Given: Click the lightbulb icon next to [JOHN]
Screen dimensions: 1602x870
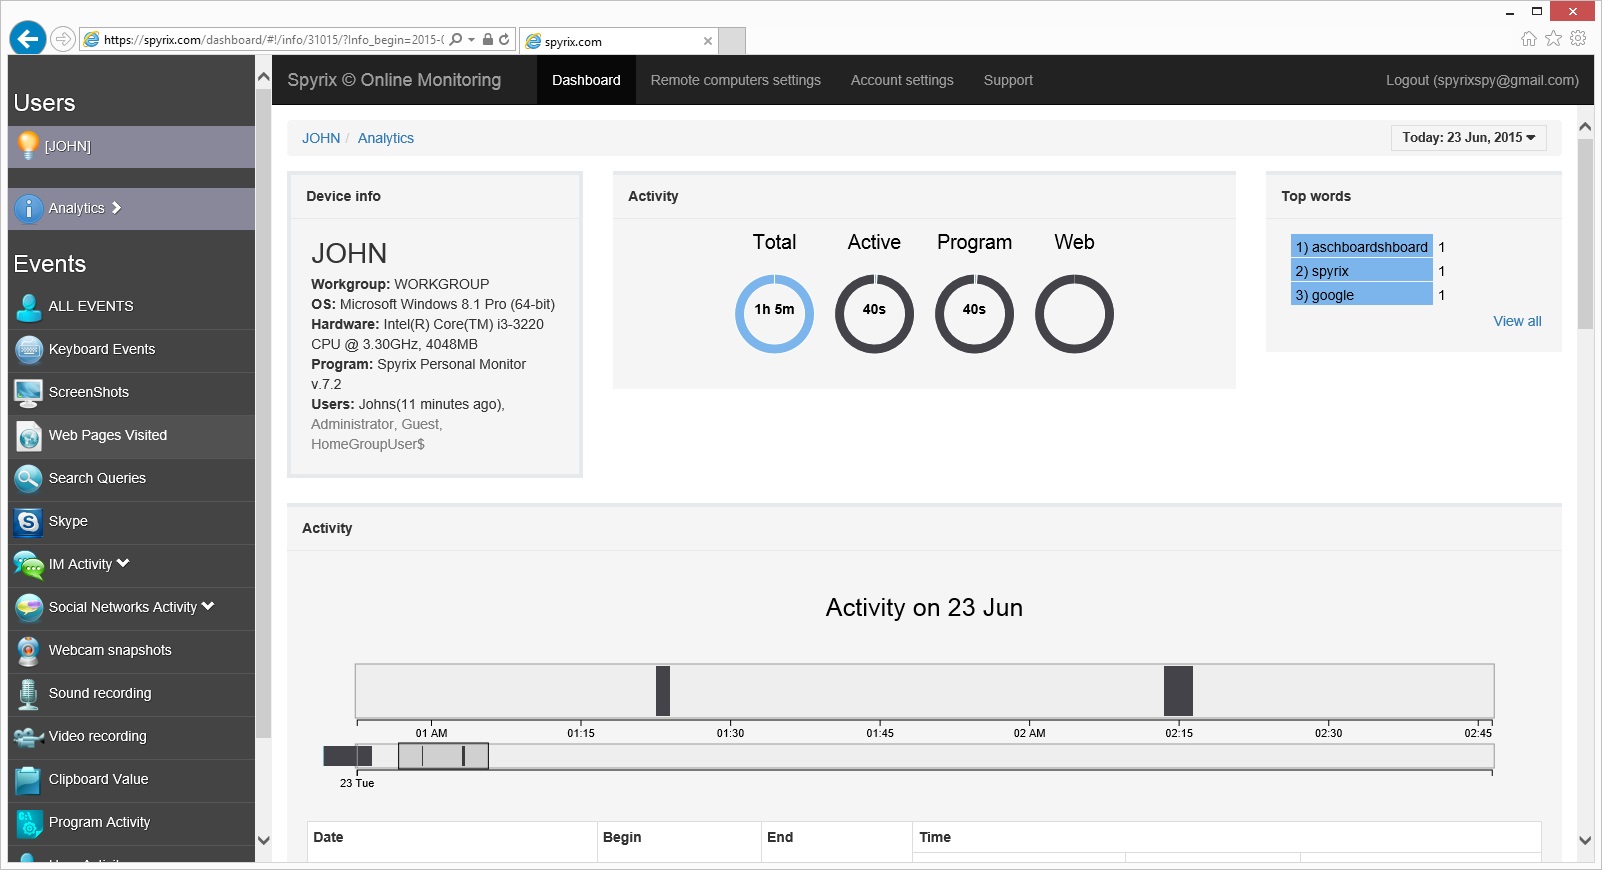Looking at the screenshot, I should [x=28, y=146].
